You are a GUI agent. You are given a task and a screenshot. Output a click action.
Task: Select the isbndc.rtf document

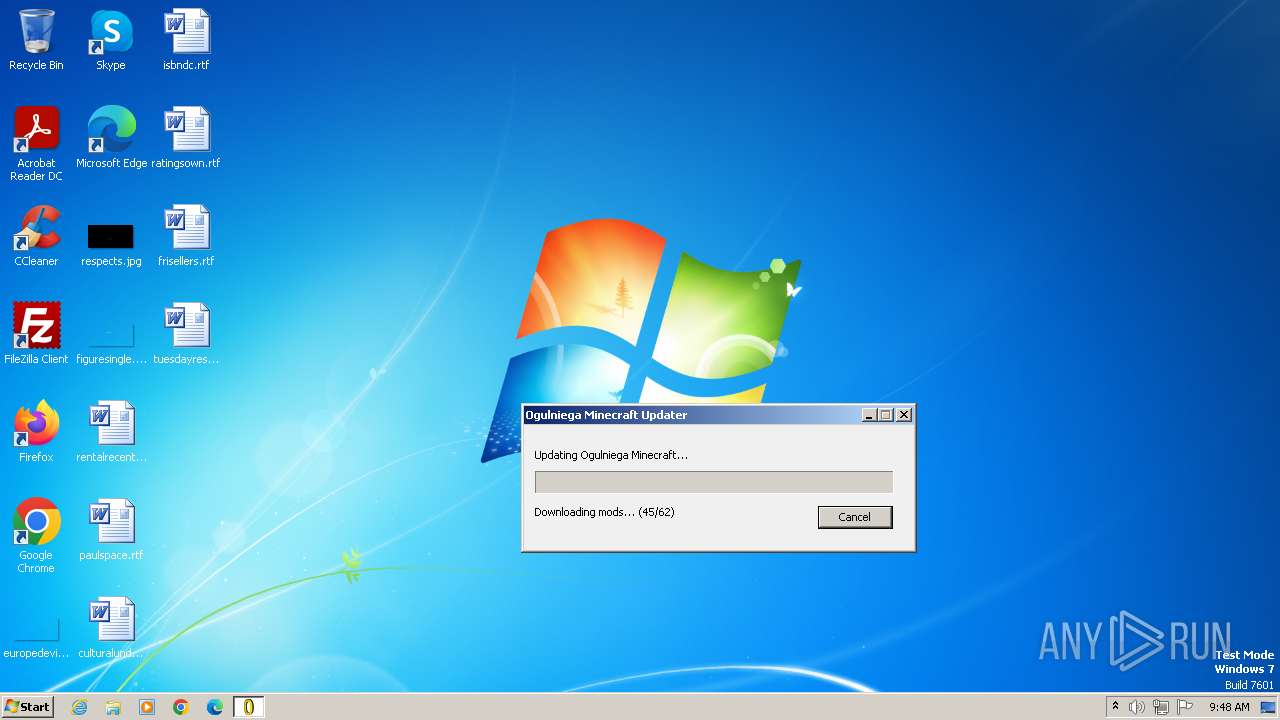[x=186, y=40]
